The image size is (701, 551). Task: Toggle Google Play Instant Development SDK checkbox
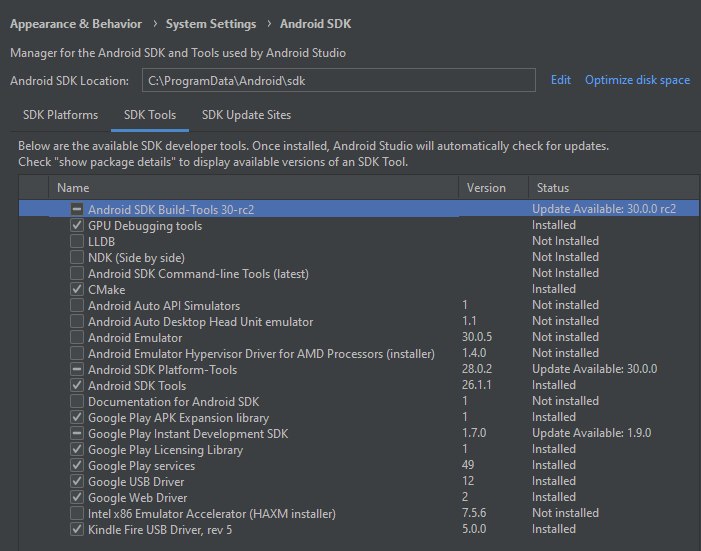(77, 433)
